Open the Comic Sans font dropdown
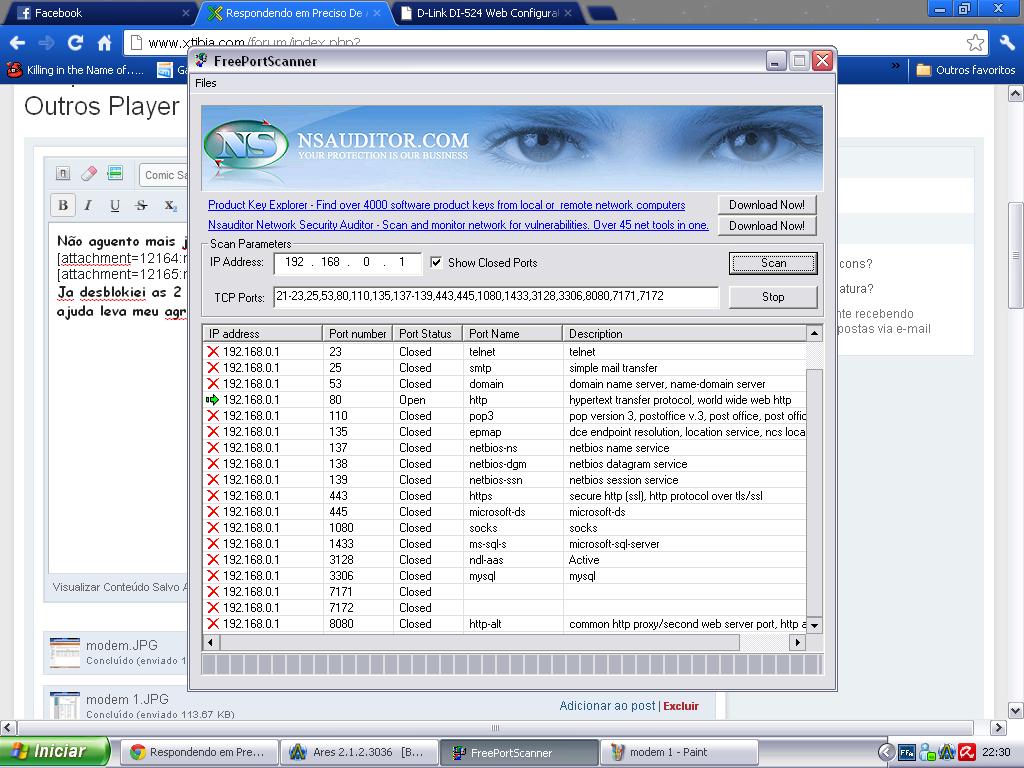 click(164, 175)
